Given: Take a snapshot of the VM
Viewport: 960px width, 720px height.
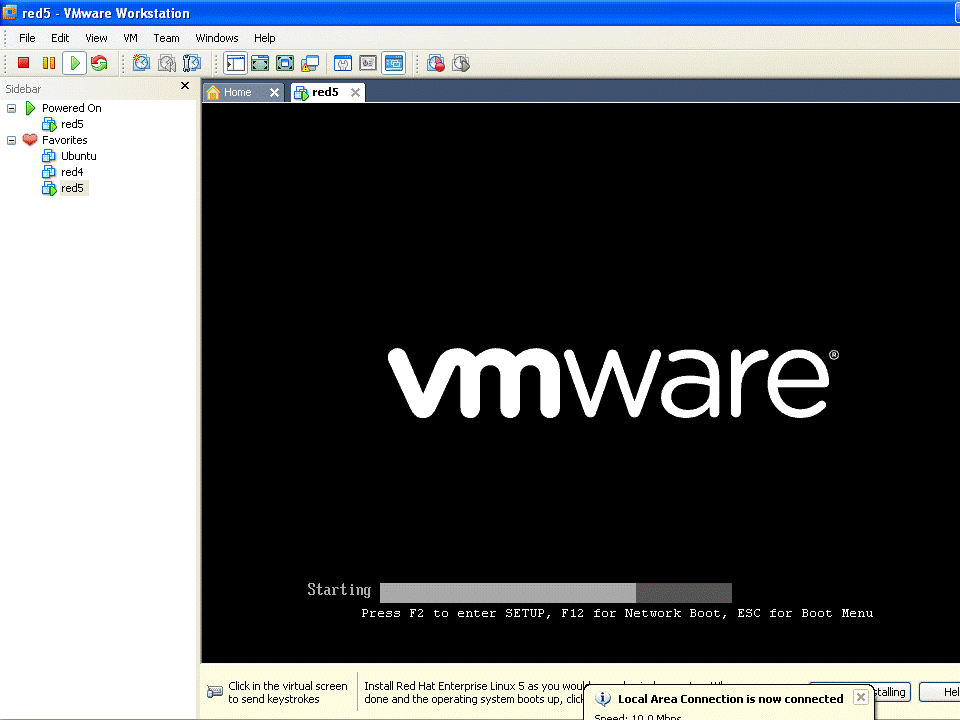Looking at the screenshot, I should point(141,63).
